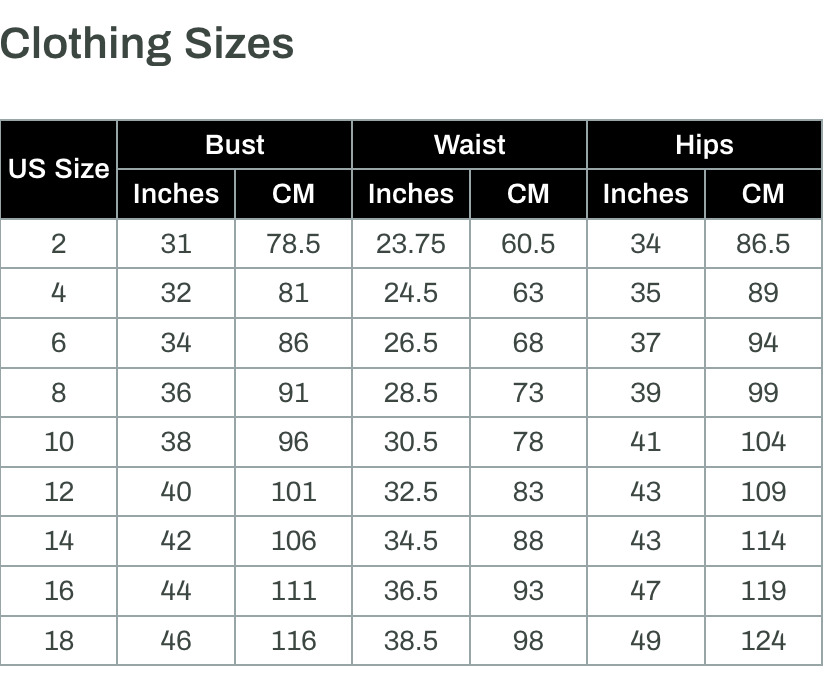This screenshot has height=676, width=824.
Task: Select the Inches subheader under Hips
Action: tap(646, 193)
